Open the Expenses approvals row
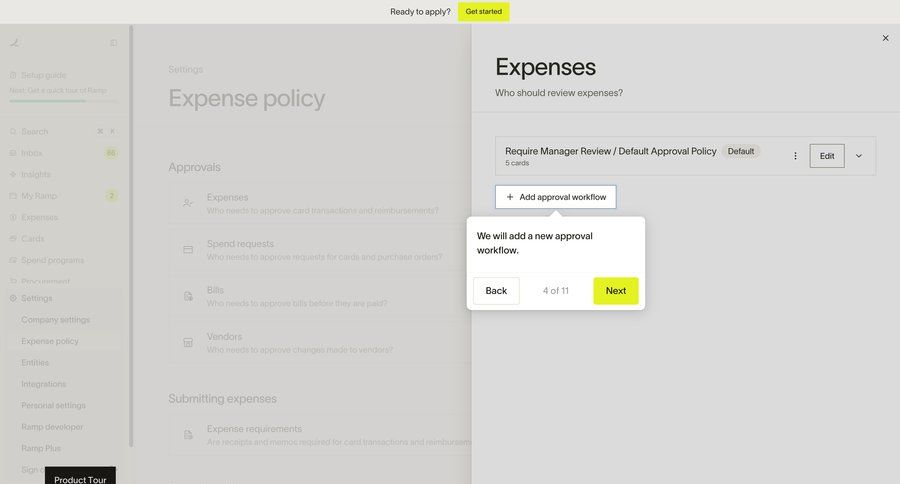900x484 pixels. pyautogui.click(x=320, y=203)
